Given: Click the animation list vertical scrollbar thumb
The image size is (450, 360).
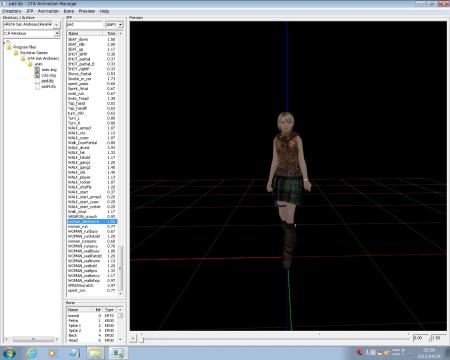Looking at the screenshot, I should tap(121, 268).
